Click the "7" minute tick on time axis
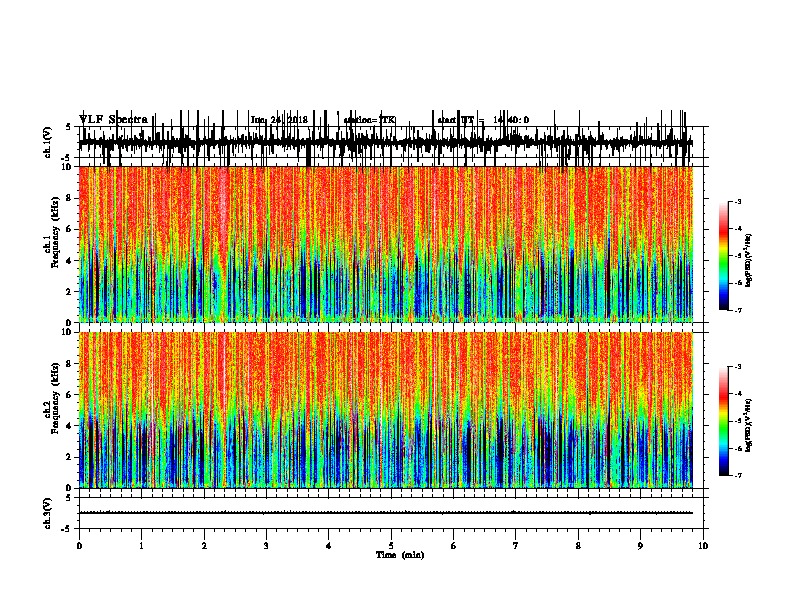This screenshot has width=792, height=612. tap(516, 545)
